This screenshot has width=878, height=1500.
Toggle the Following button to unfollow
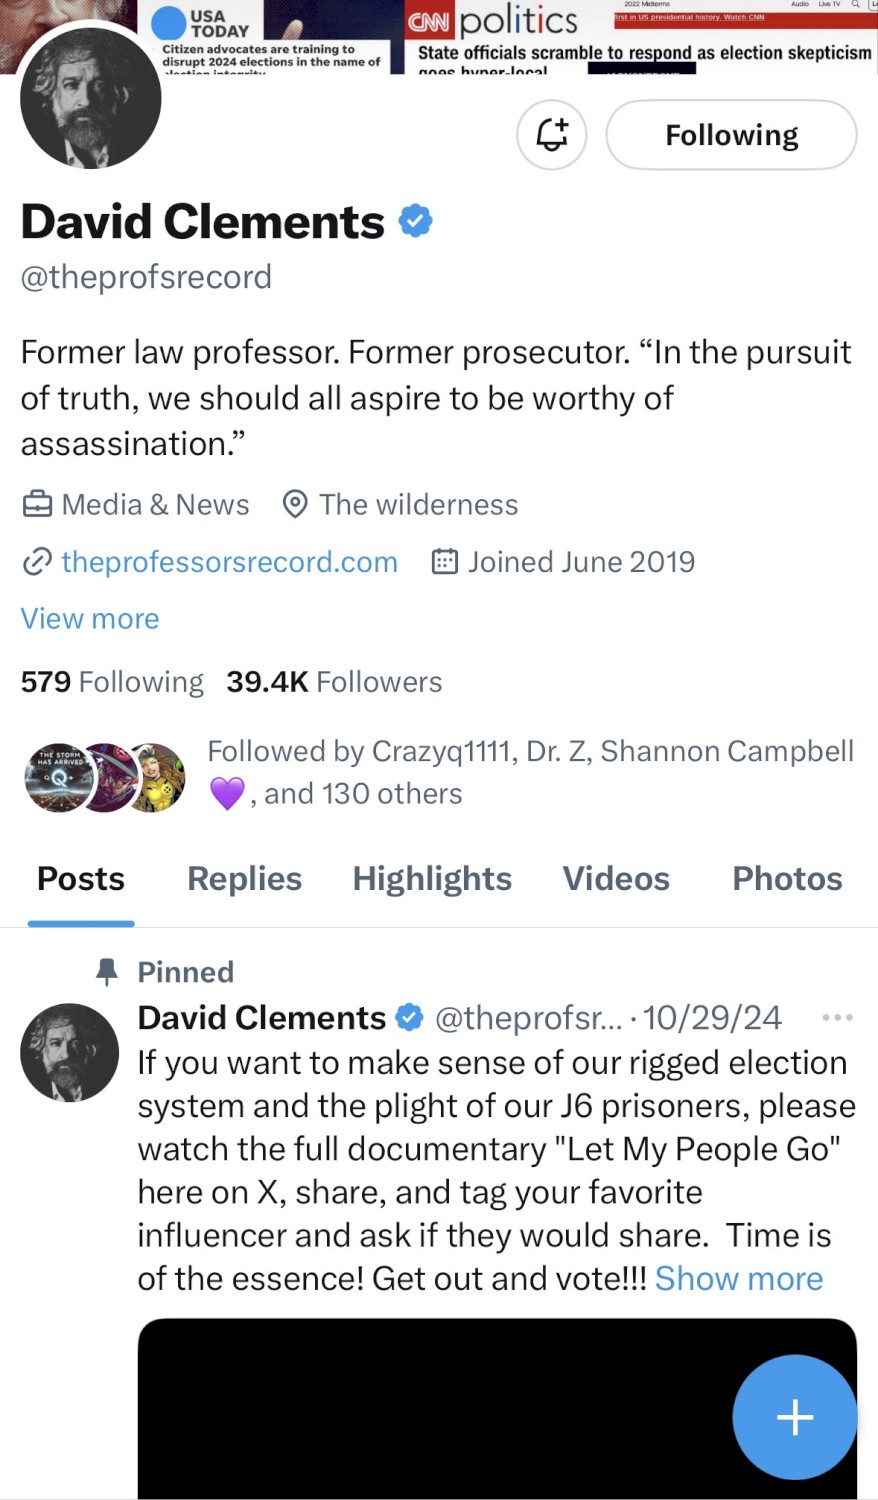coord(731,135)
